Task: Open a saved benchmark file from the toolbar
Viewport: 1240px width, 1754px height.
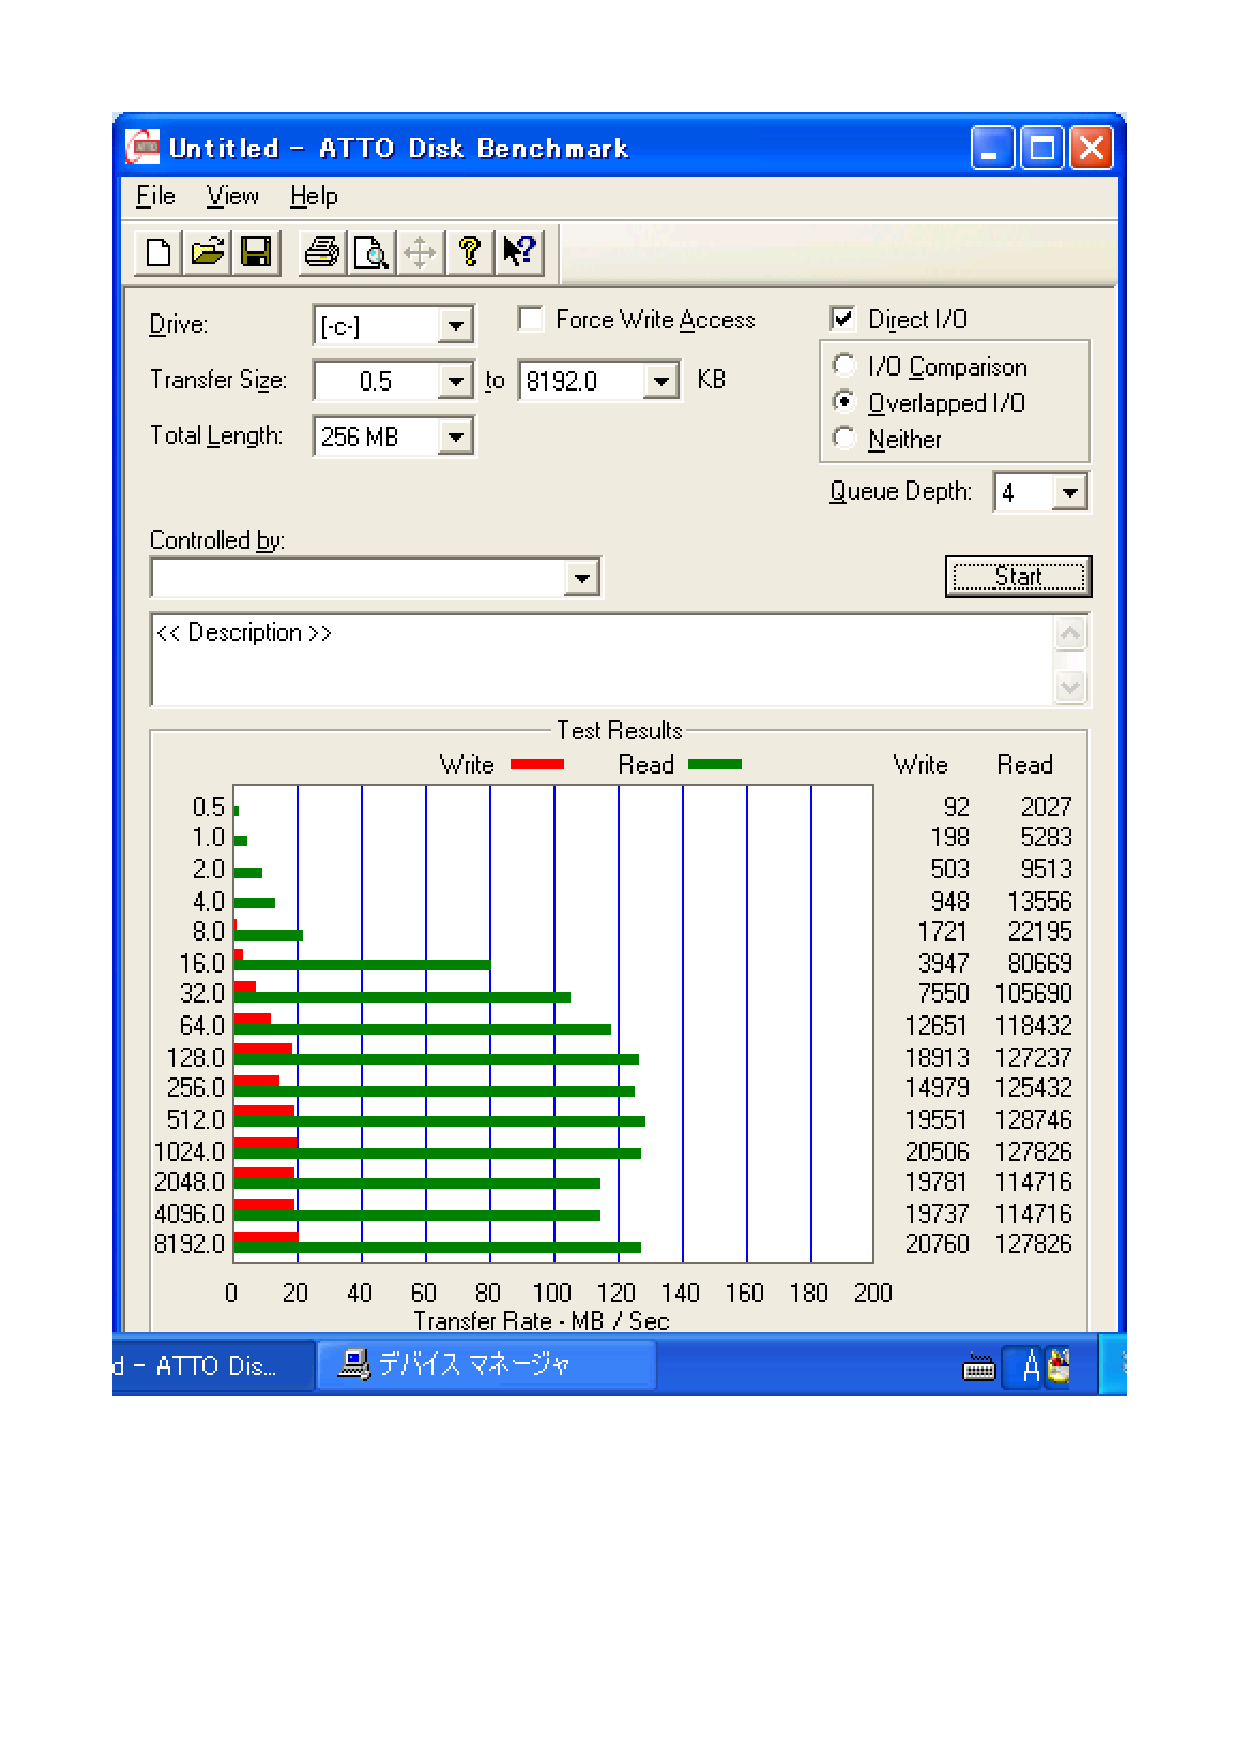Action: (207, 252)
